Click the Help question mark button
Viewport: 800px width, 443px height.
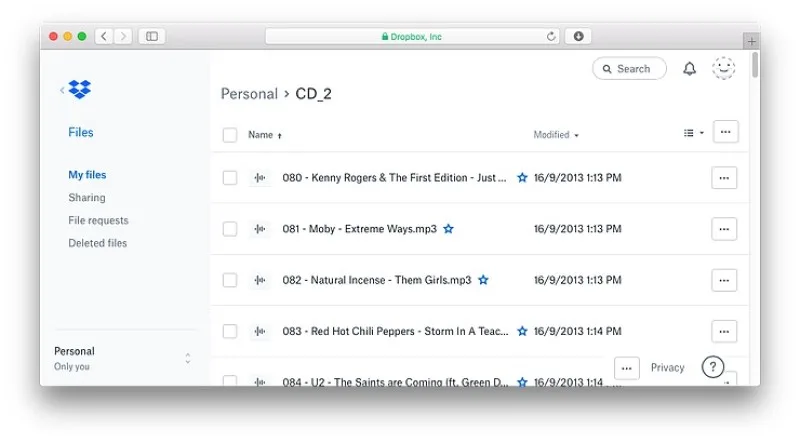tap(713, 366)
